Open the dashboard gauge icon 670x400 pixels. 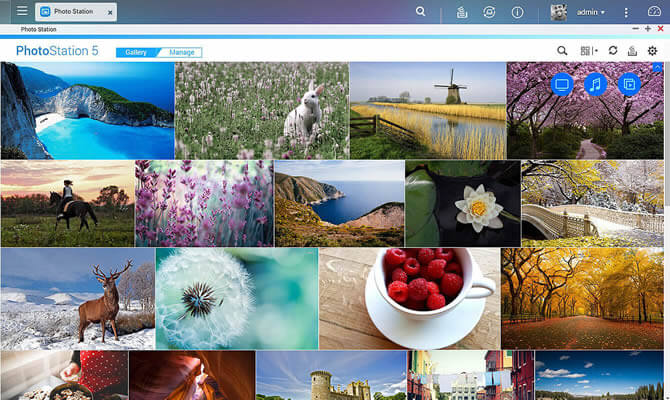[x=655, y=12]
